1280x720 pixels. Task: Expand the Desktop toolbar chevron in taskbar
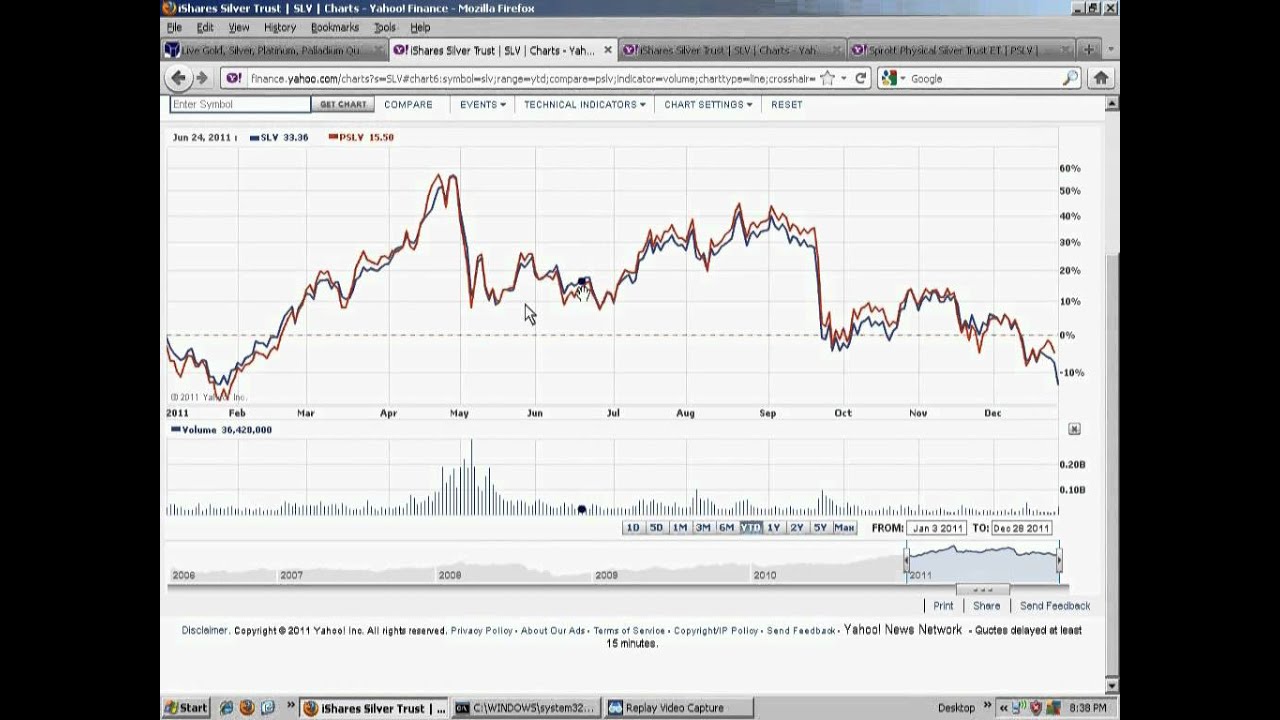tap(987, 706)
